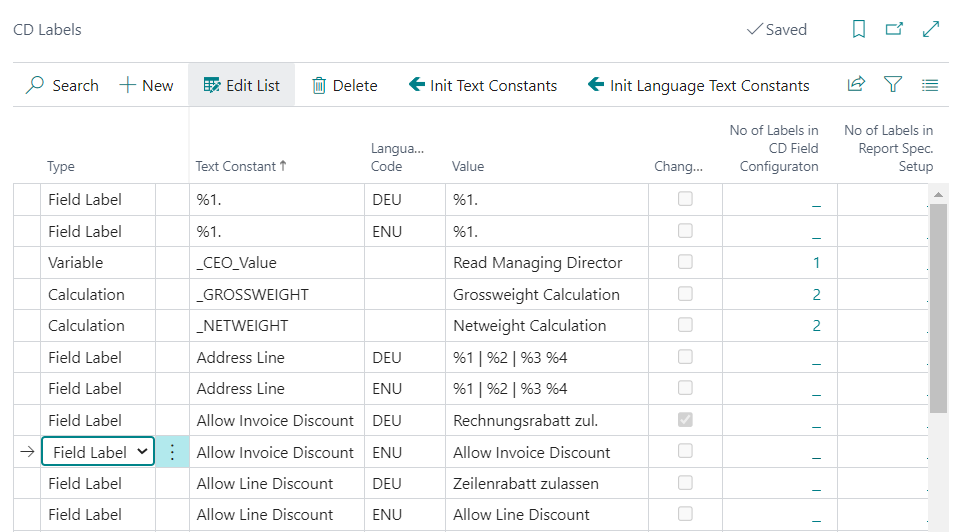Open label count link for _GROSSWEIGHT row

point(816,295)
